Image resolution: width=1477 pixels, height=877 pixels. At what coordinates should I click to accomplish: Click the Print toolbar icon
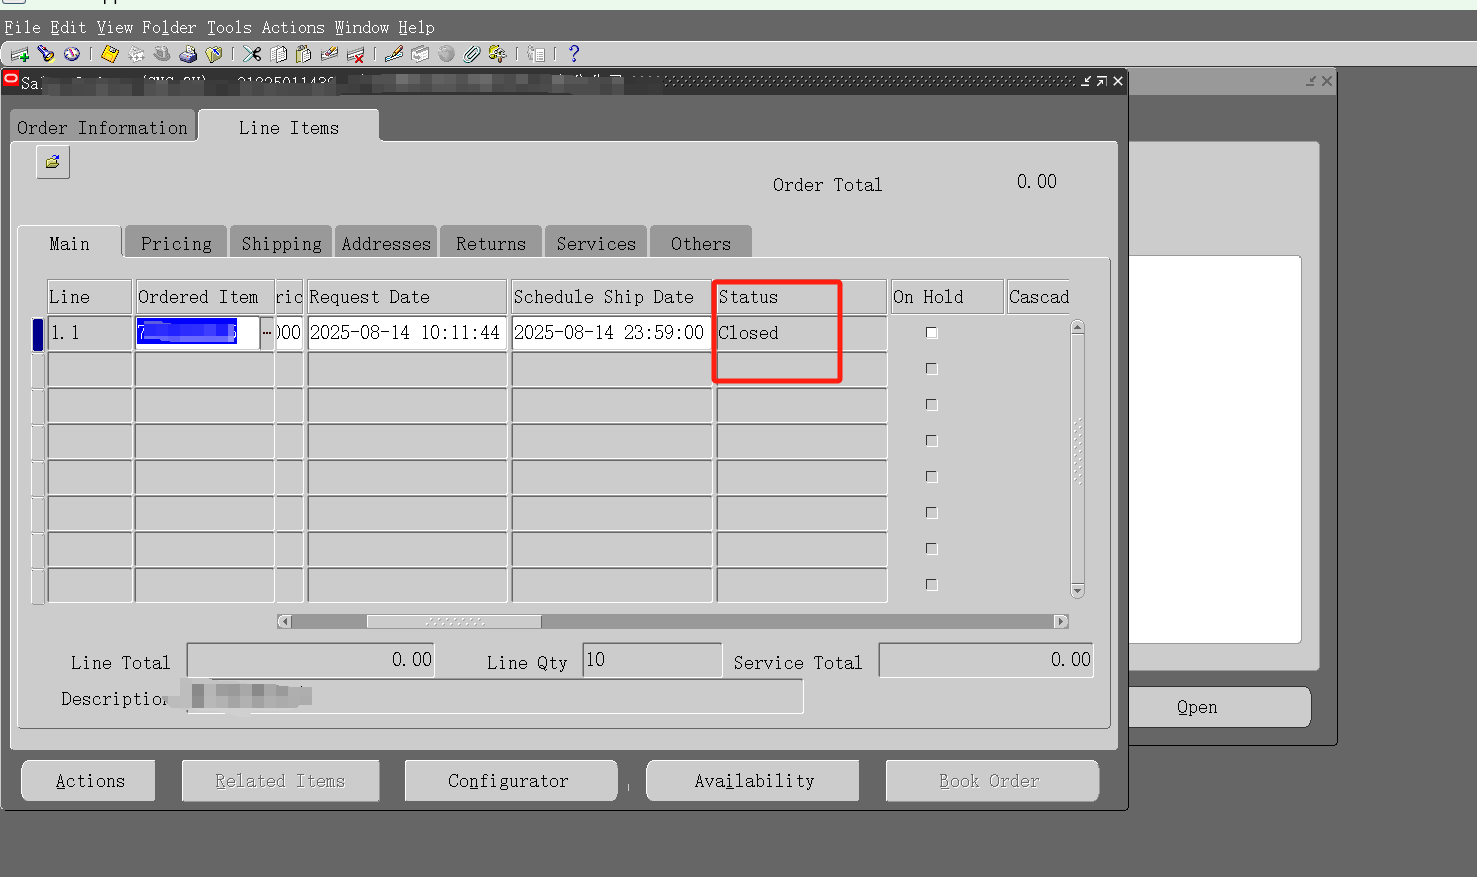tap(188, 54)
